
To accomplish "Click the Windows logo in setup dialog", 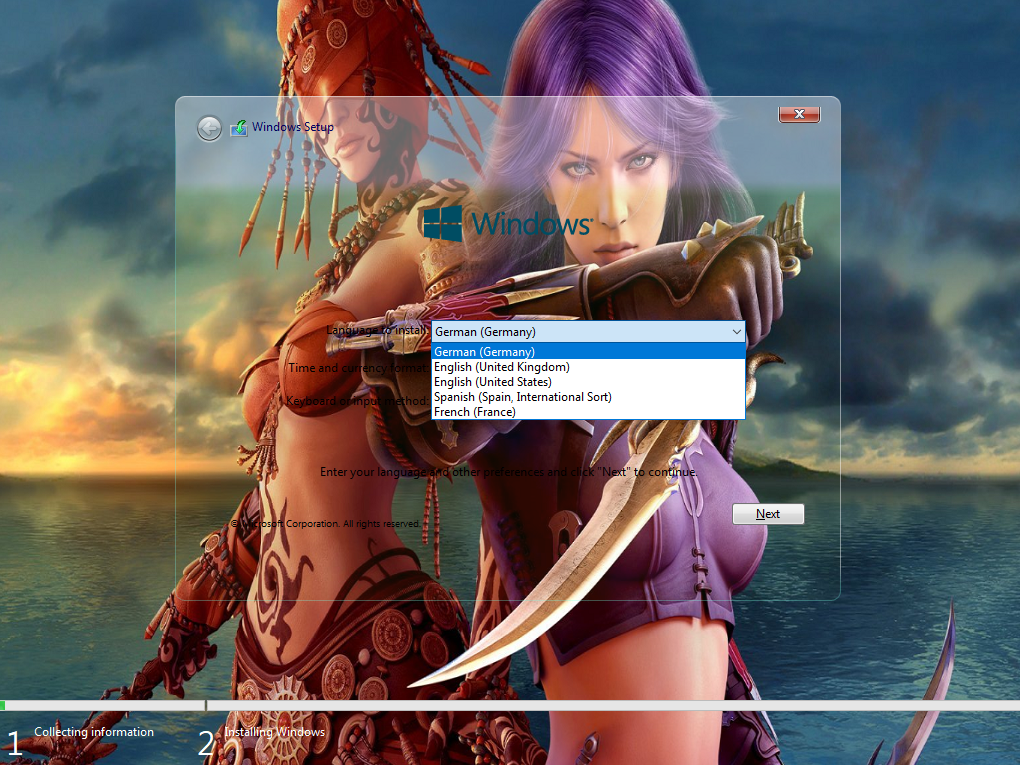I will (507, 223).
